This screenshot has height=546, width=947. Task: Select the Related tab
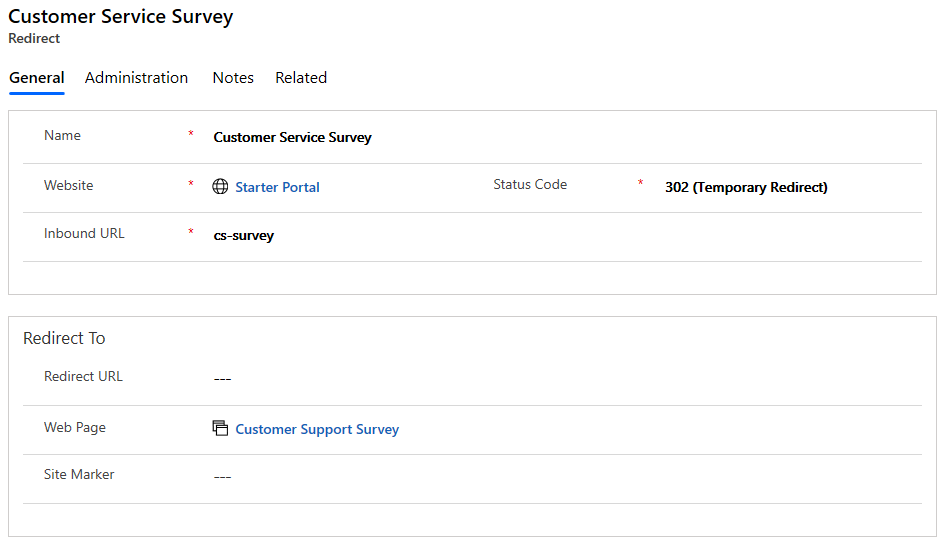301,78
